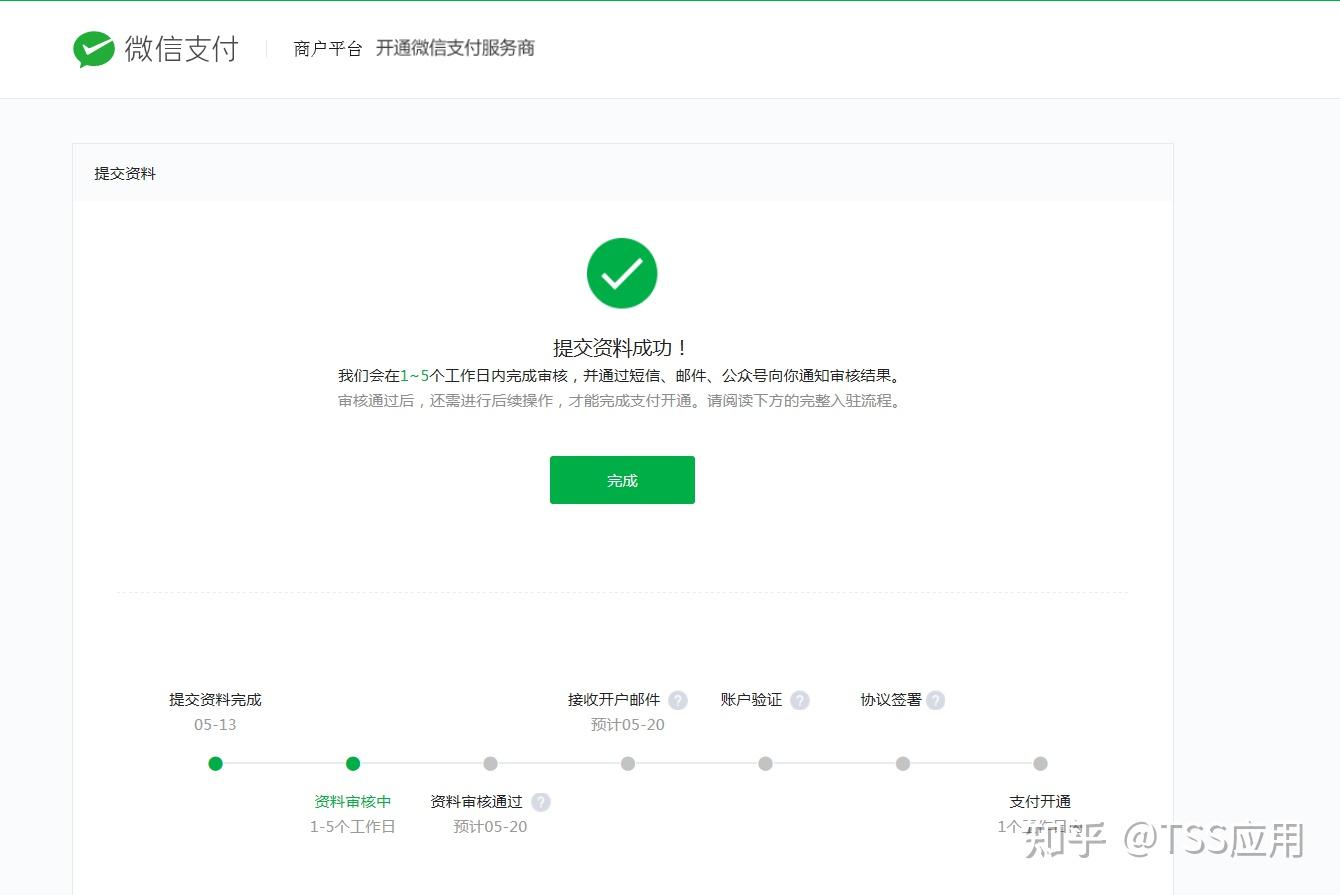Click the green 完成 button

(622, 480)
